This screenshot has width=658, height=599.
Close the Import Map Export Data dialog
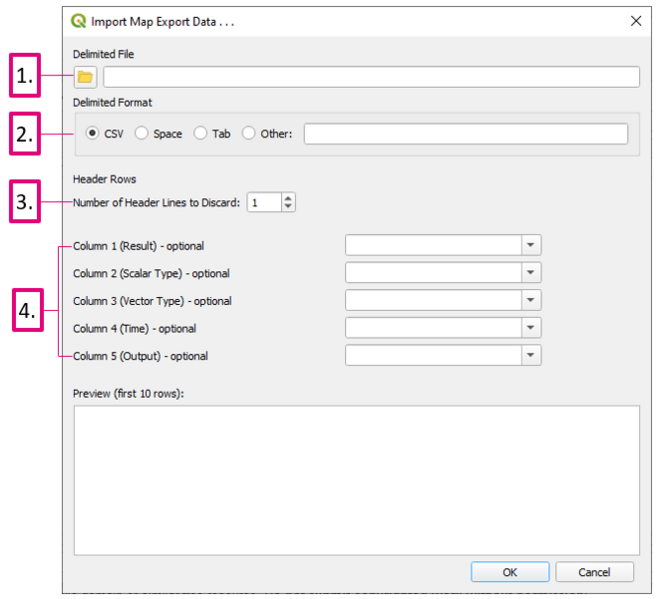(x=635, y=21)
